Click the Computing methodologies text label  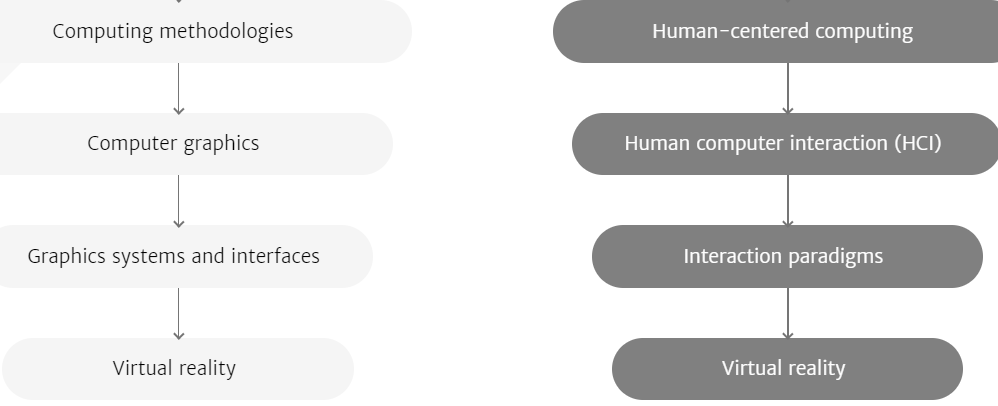click(x=172, y=31)
